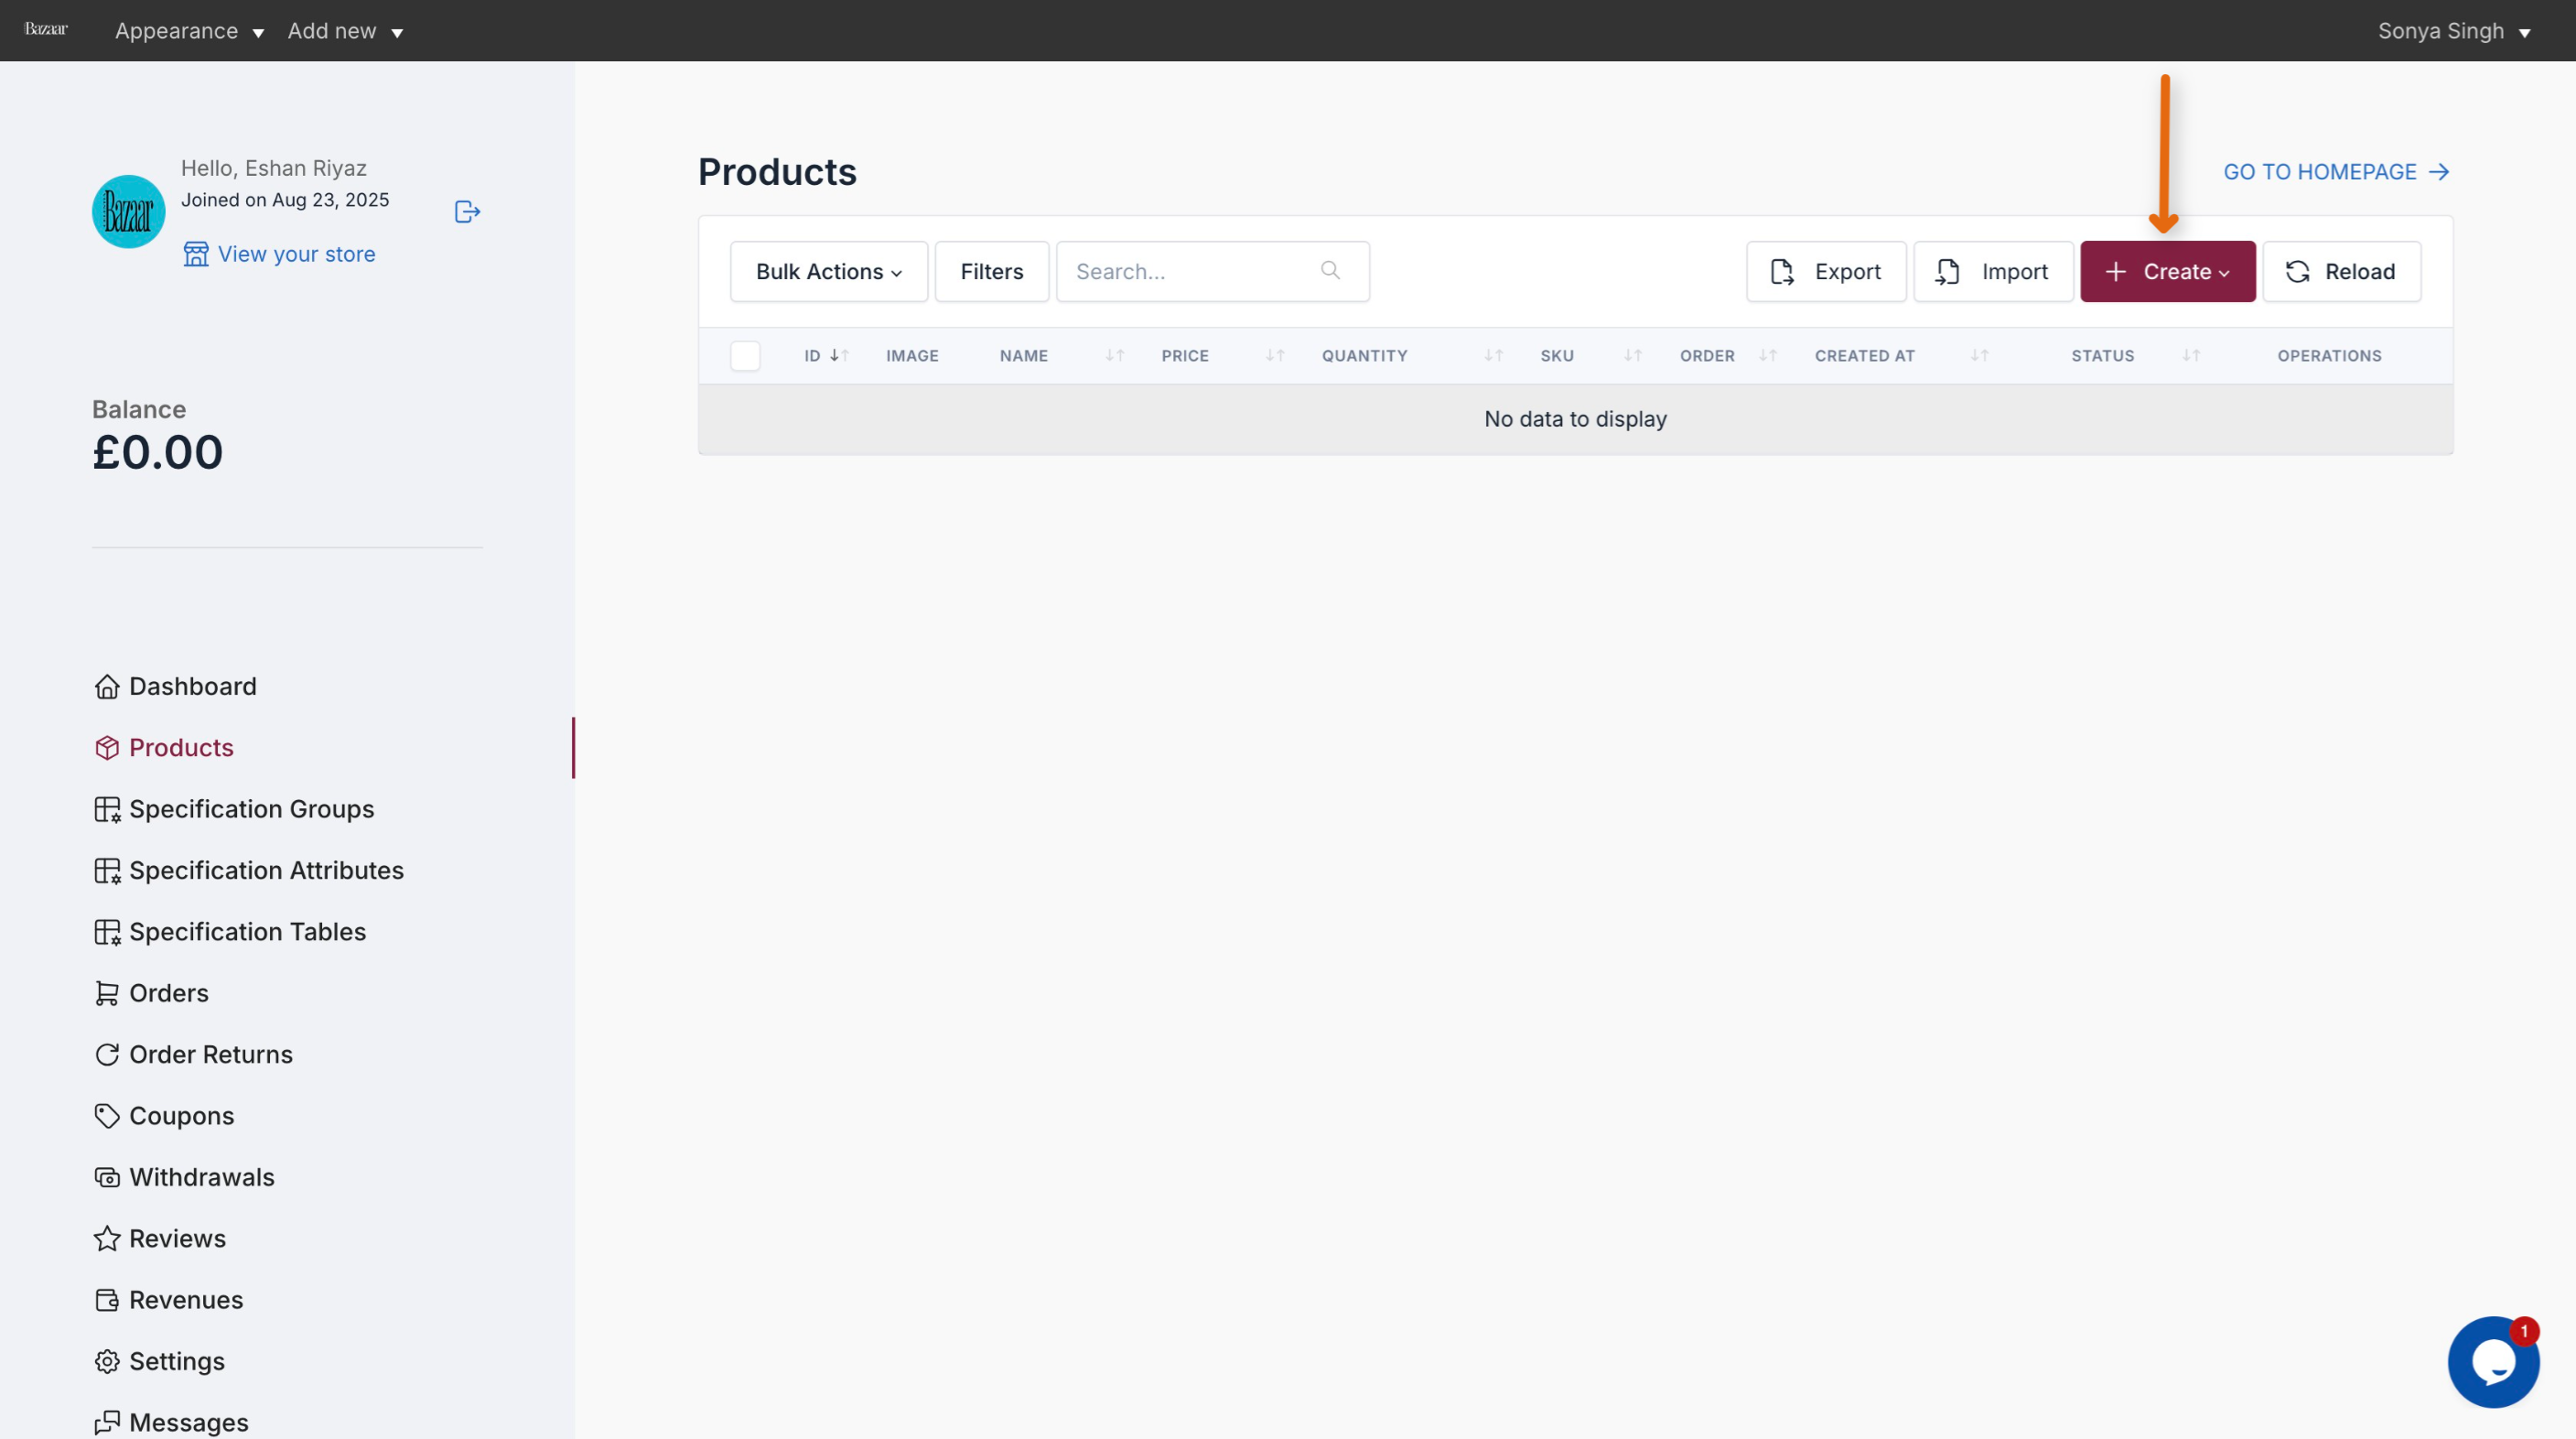This screenshot has height=1439, width=2576.
Task: Click the Import button
Action: pos(1993,271)
